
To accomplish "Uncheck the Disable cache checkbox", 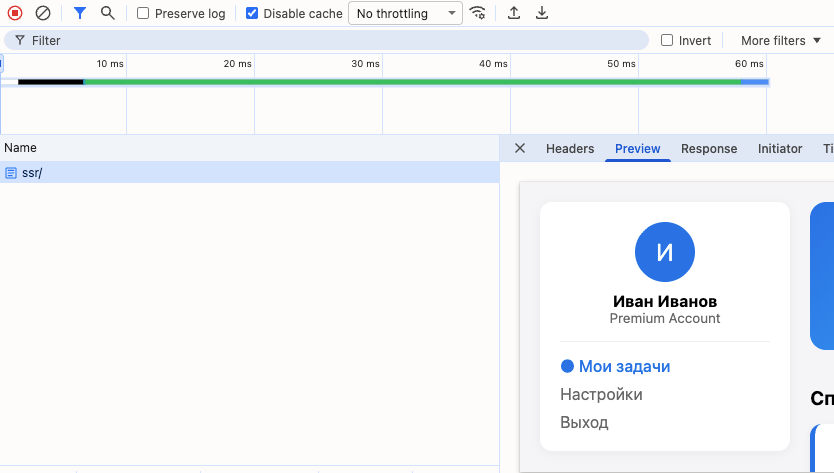I will (x=252, y=14).
